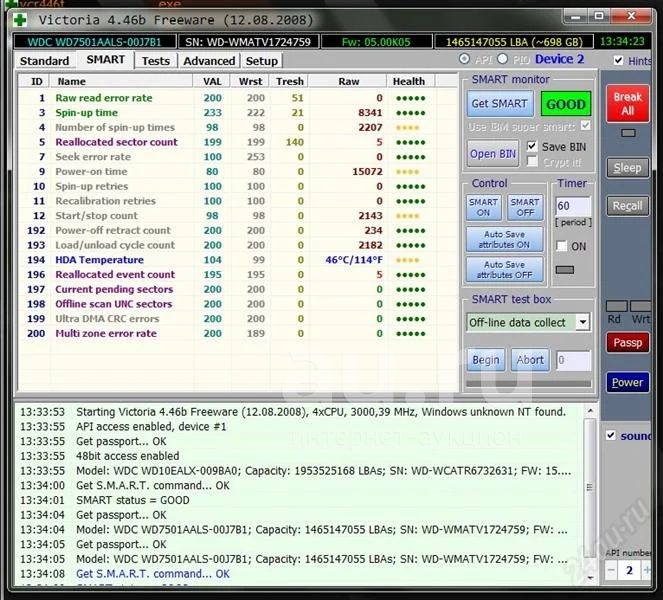
Task: Click the red Break All button
Action: [627, 104]
